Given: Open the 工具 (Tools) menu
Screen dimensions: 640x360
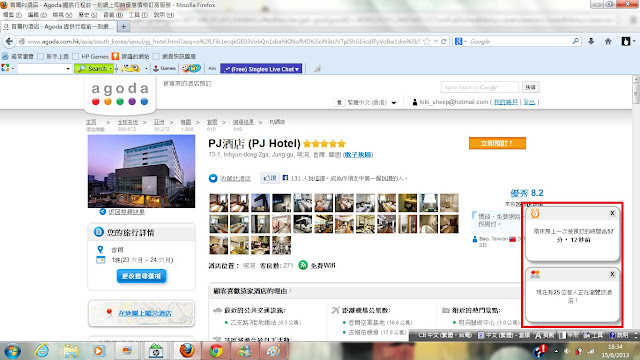Looking at the screenshot, I should [x=138, y=15].
